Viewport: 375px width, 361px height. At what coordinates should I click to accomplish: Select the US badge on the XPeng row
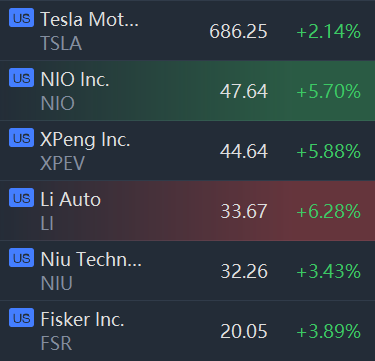tap(21, 138)
